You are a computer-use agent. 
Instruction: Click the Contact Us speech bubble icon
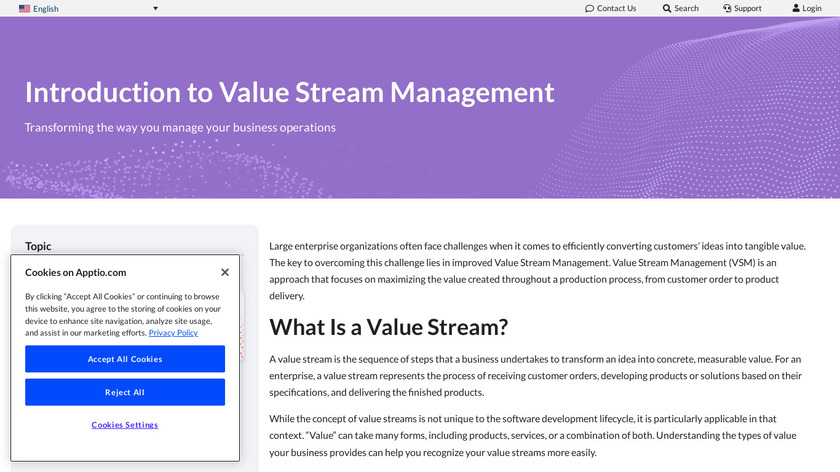(589, 8)
